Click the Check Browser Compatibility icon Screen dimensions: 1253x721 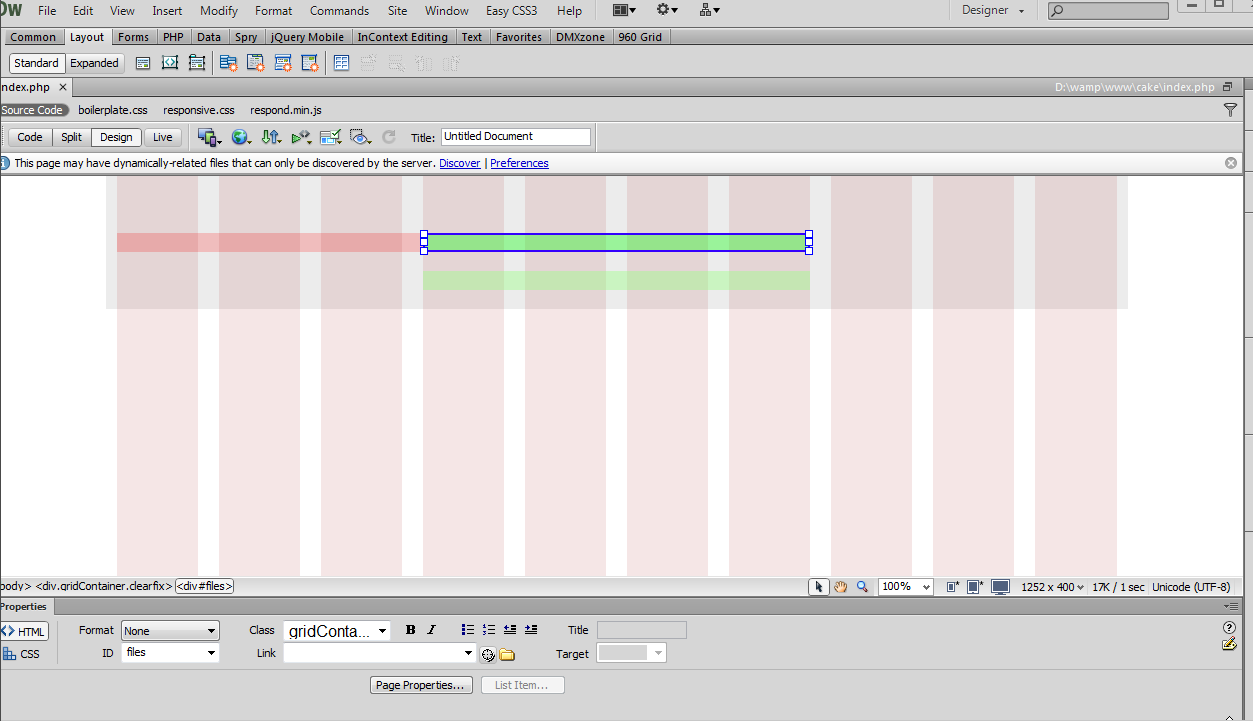(x=331, y=137)
